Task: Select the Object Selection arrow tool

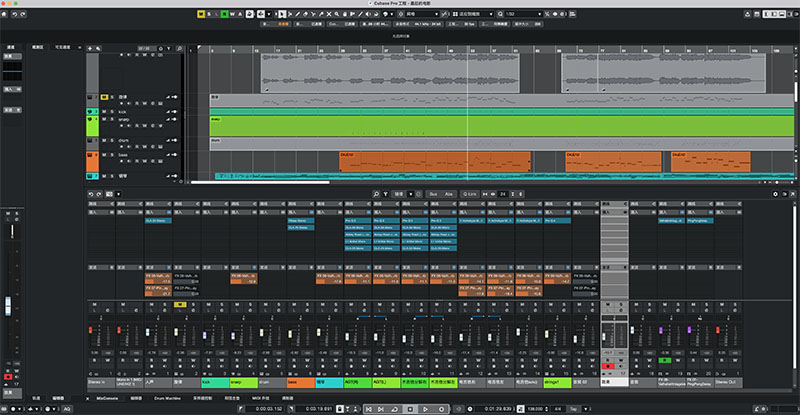Action: [x=282, y=14]
